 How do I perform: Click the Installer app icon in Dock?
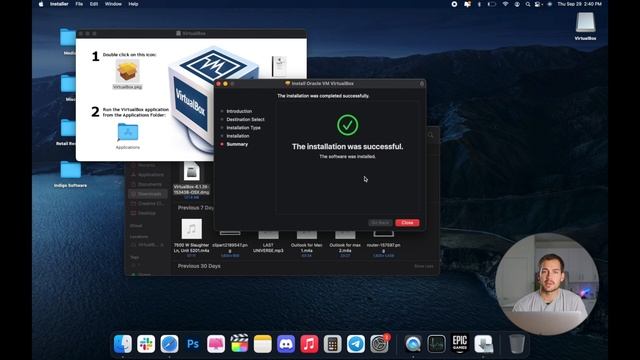[x=483, y=344]
